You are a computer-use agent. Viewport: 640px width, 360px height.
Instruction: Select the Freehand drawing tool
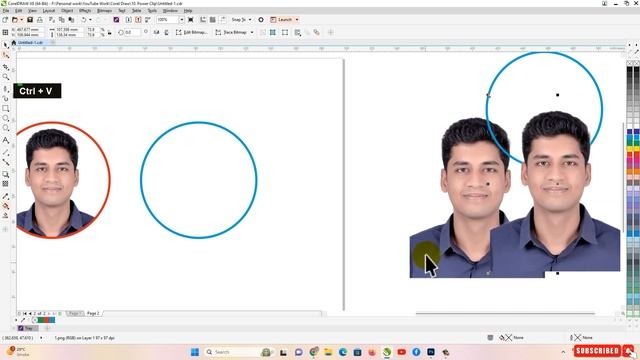[6, 88]
